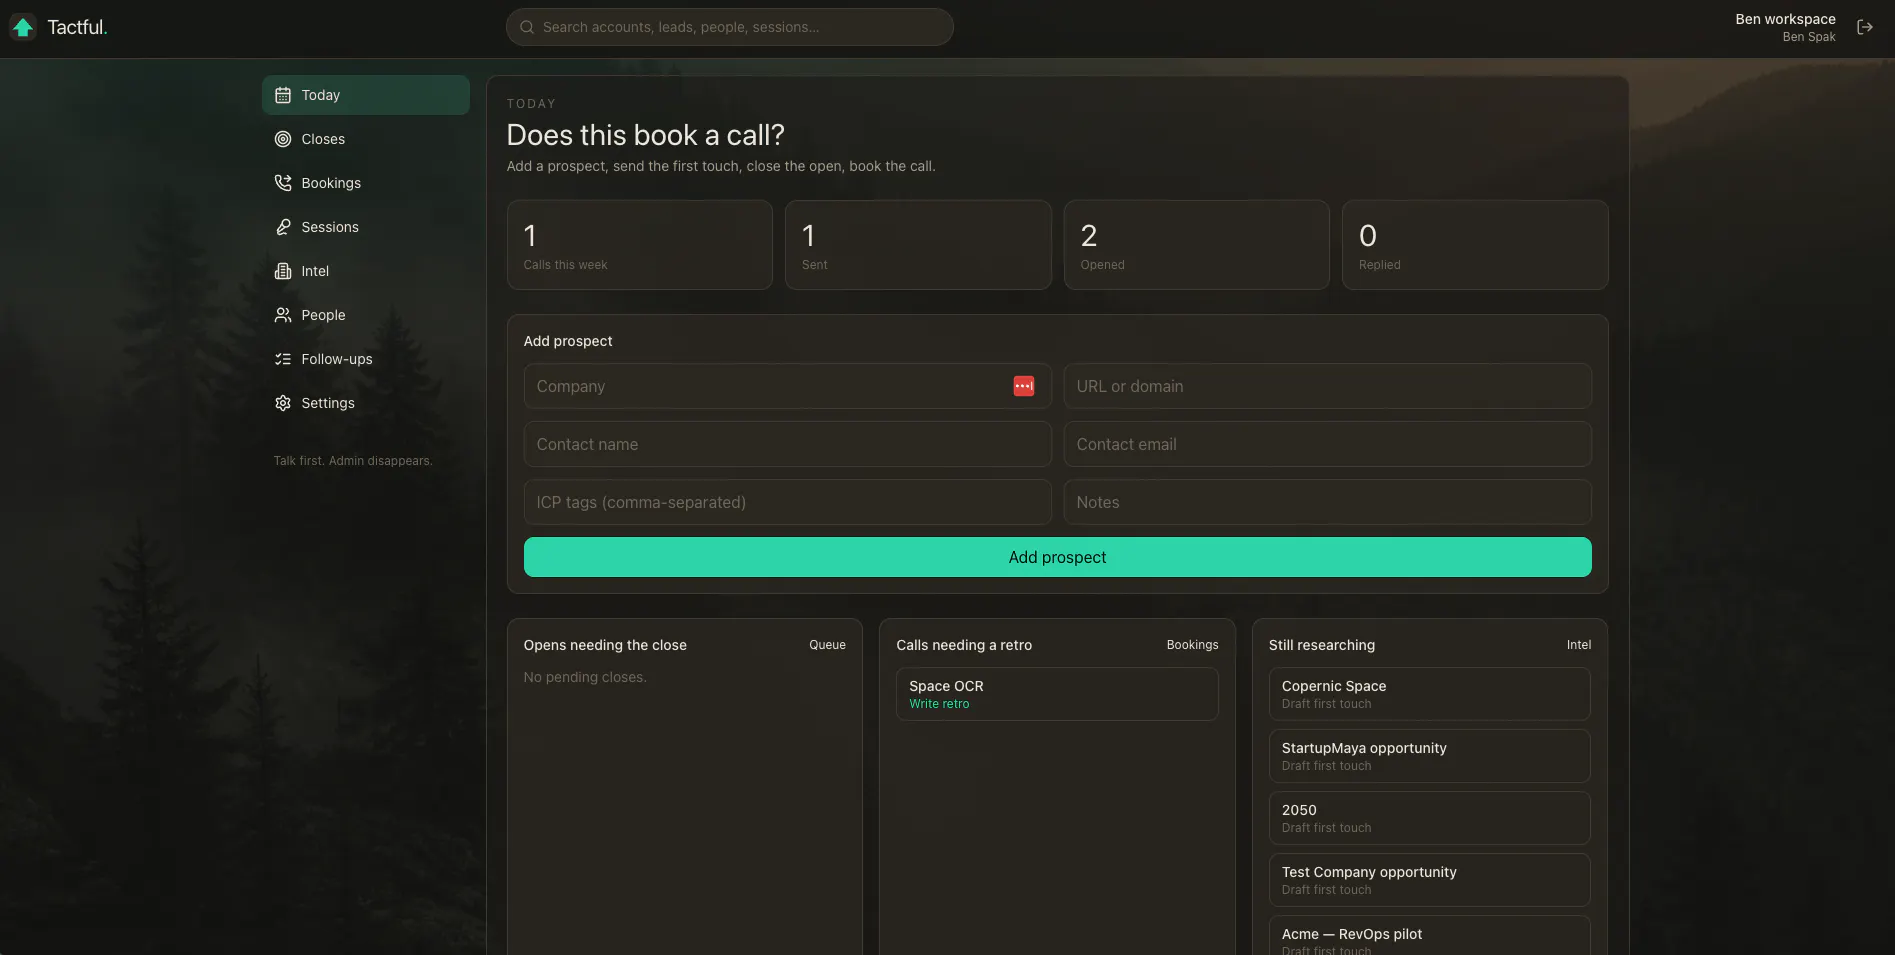1895x955 pixels.
Task: Click the Ben workspace account name
Action: [x=1785, y=19]
